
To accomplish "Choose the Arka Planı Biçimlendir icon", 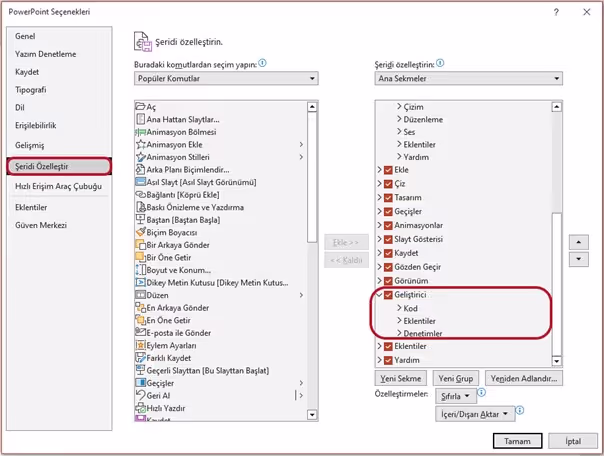I will point(141,170).
